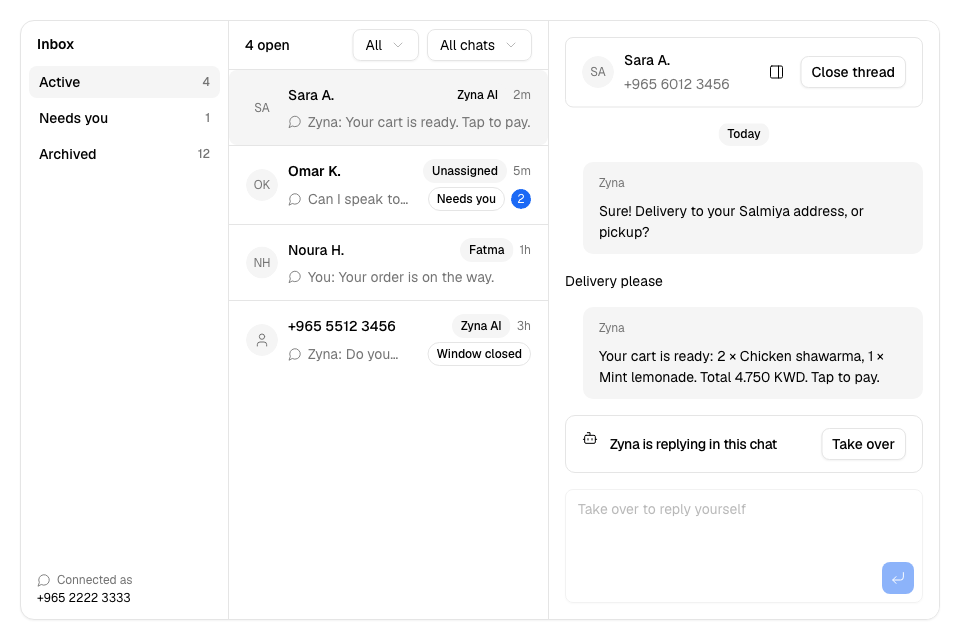This screenshot has height=640, width=960.
Task: Click the Fatma assignee tag on Noura H.
Action: pyautogui.click(x=486, y=250)
